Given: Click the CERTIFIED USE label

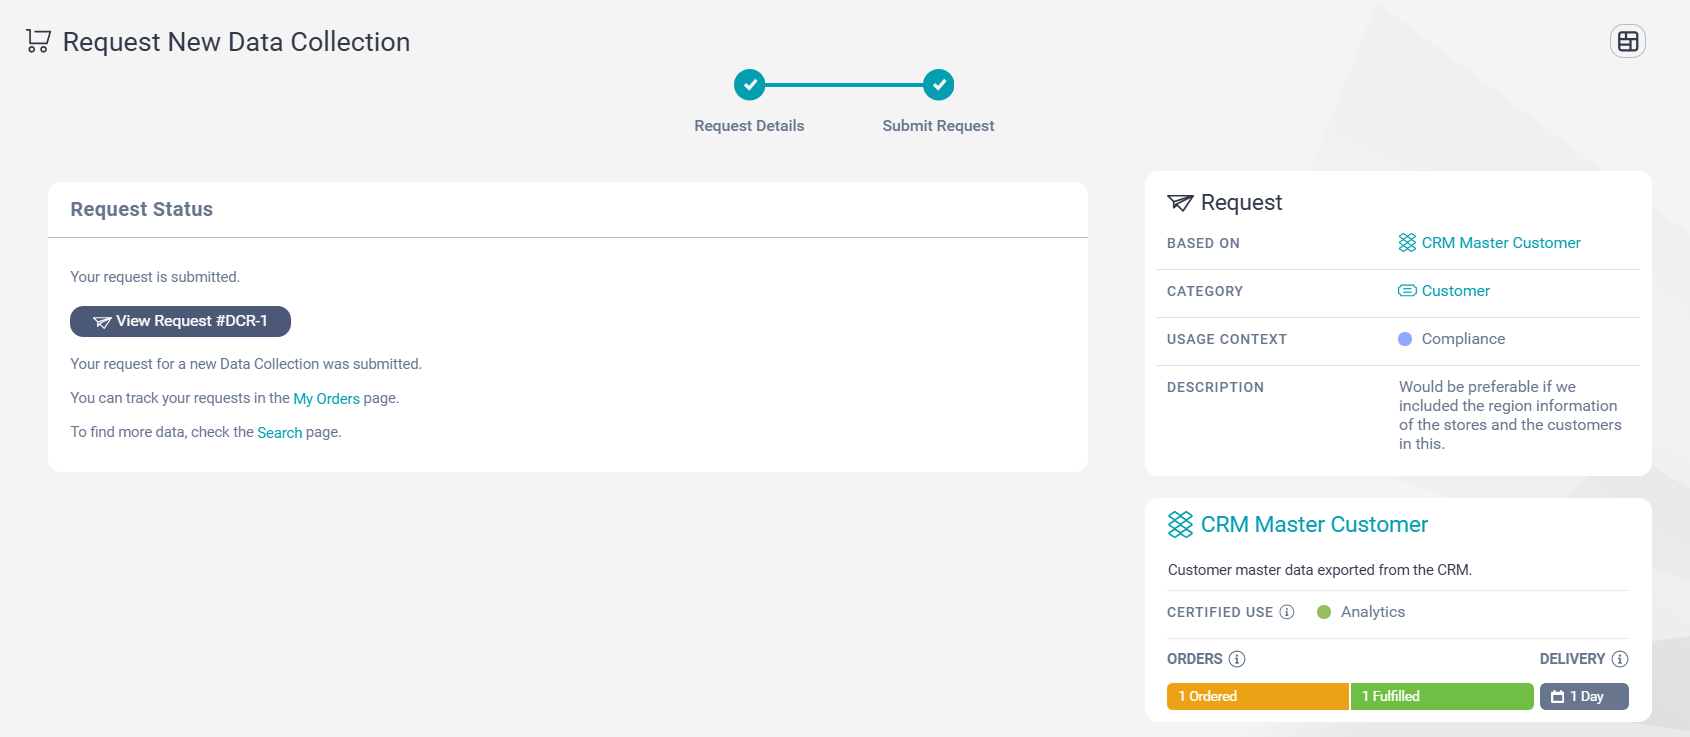Looking at the screenshot, I should 1220,612.
